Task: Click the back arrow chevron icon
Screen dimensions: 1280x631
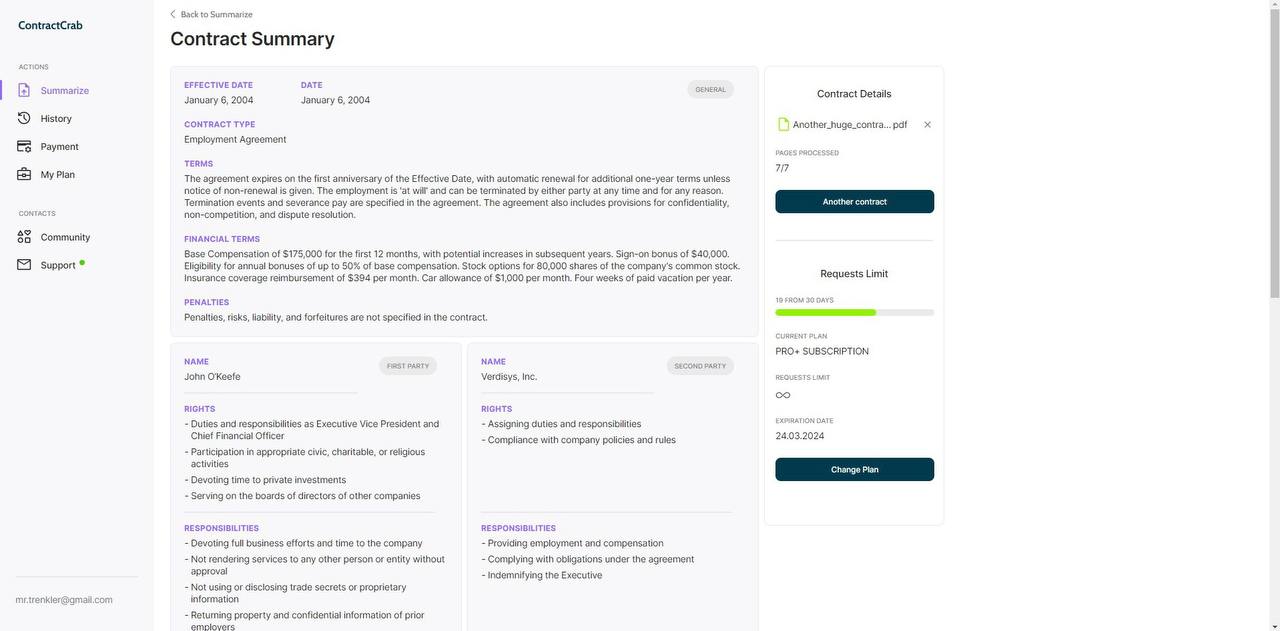Action: (x=173, y=14)
